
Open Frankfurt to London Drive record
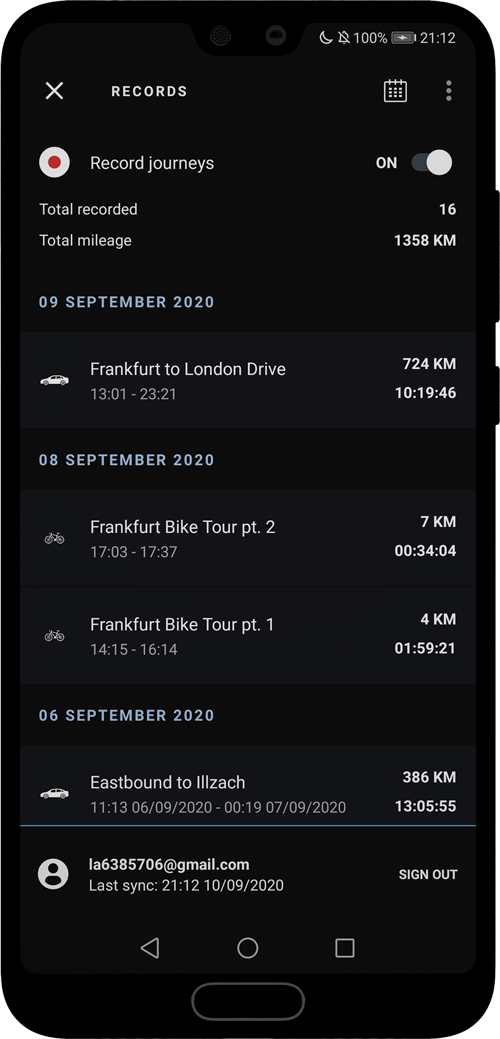(248, 380)
